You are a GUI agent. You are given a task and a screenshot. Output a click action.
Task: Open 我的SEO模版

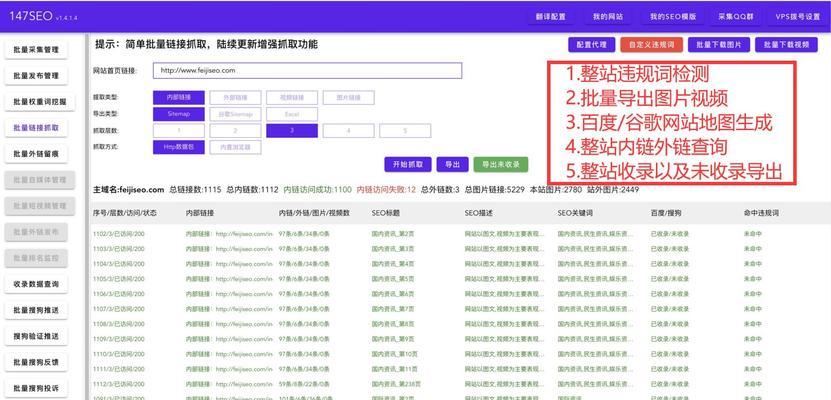pos(673,17)
